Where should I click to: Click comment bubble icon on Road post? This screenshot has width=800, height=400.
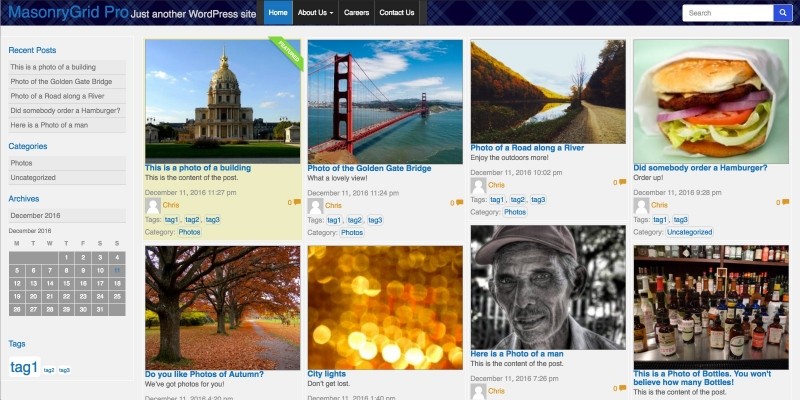coord(622,183)
